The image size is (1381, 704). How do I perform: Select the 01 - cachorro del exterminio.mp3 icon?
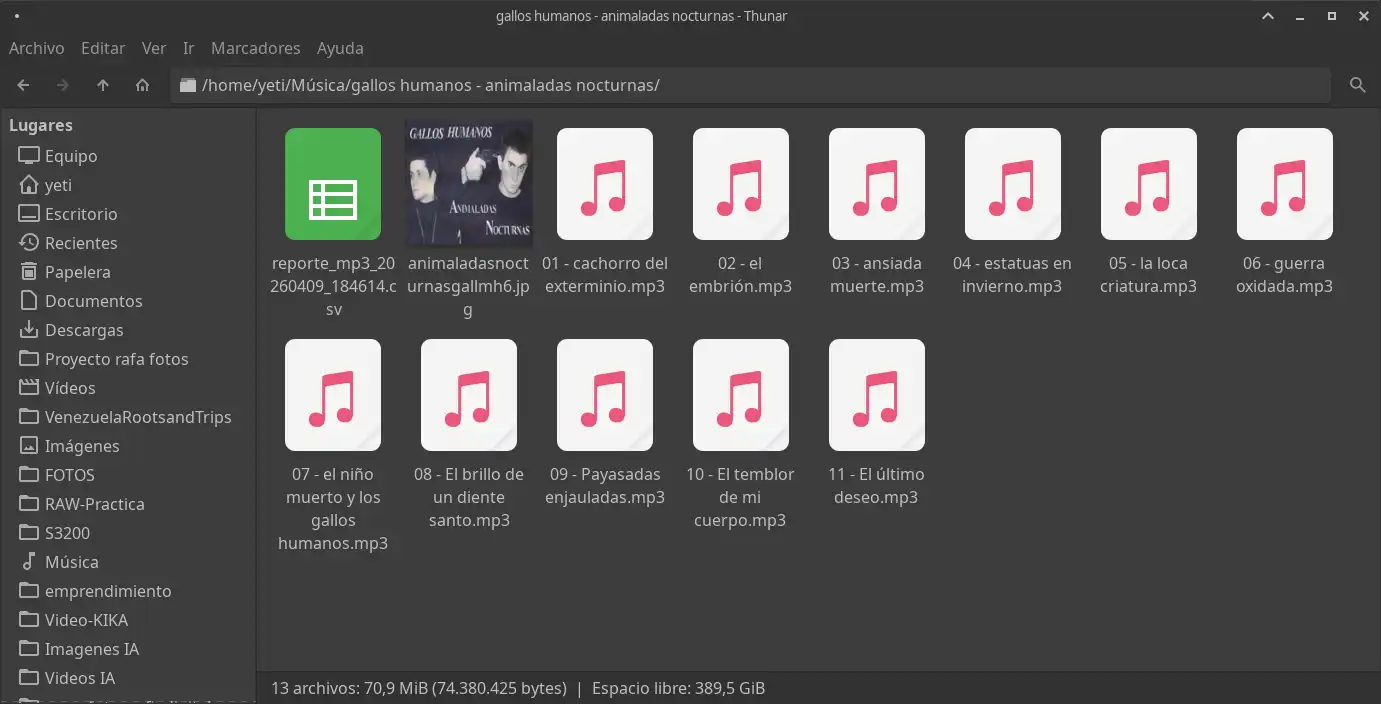coord(605,184)
